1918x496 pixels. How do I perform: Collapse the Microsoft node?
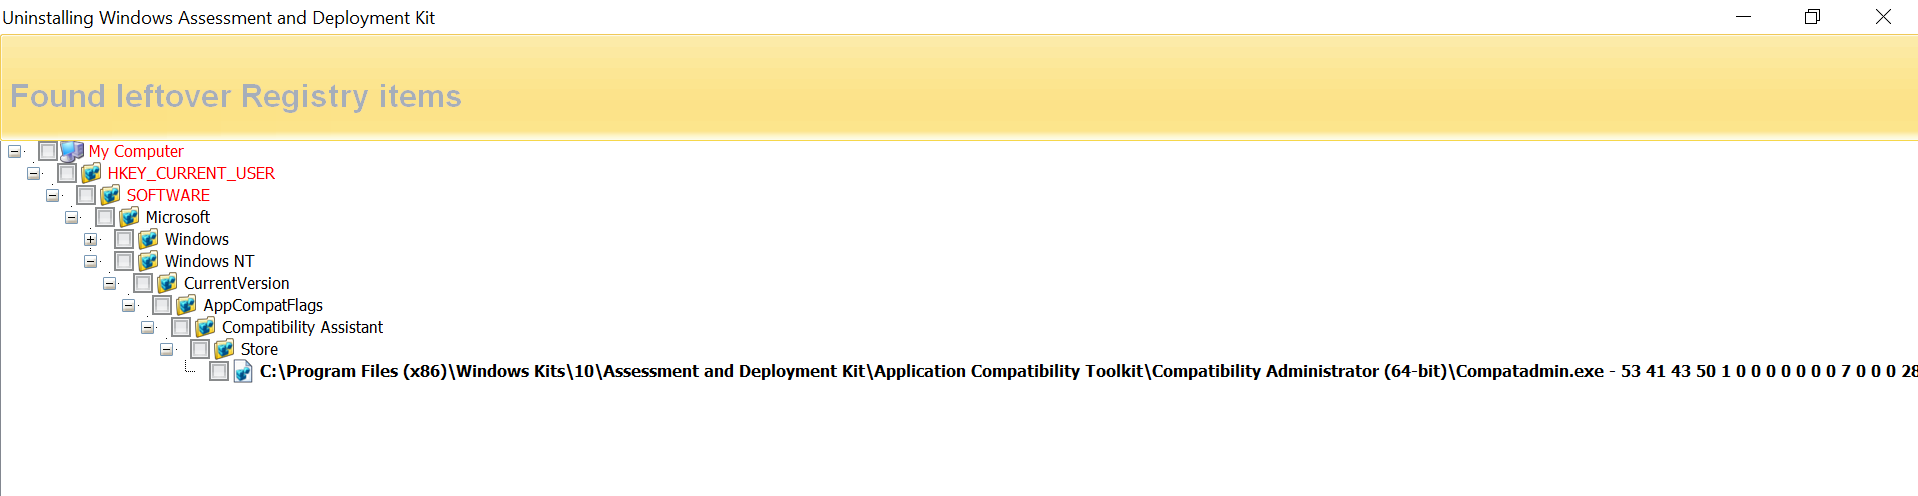point(71,217)
